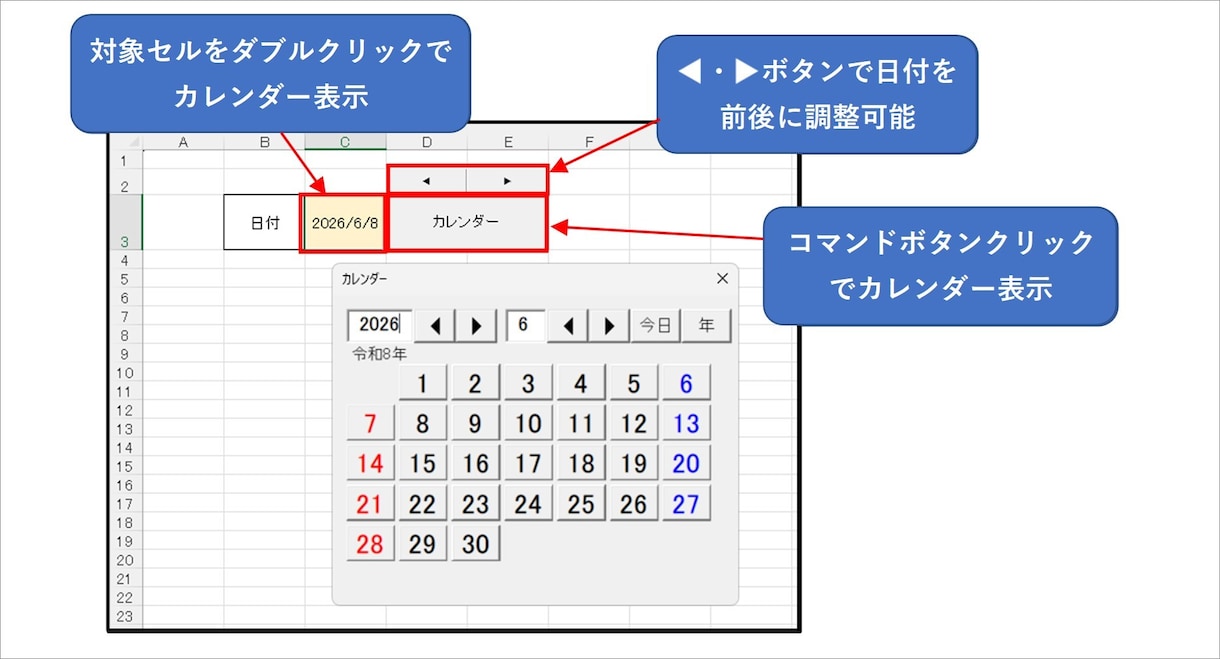Pick day 1 in the calendar

tap(423, 383)
